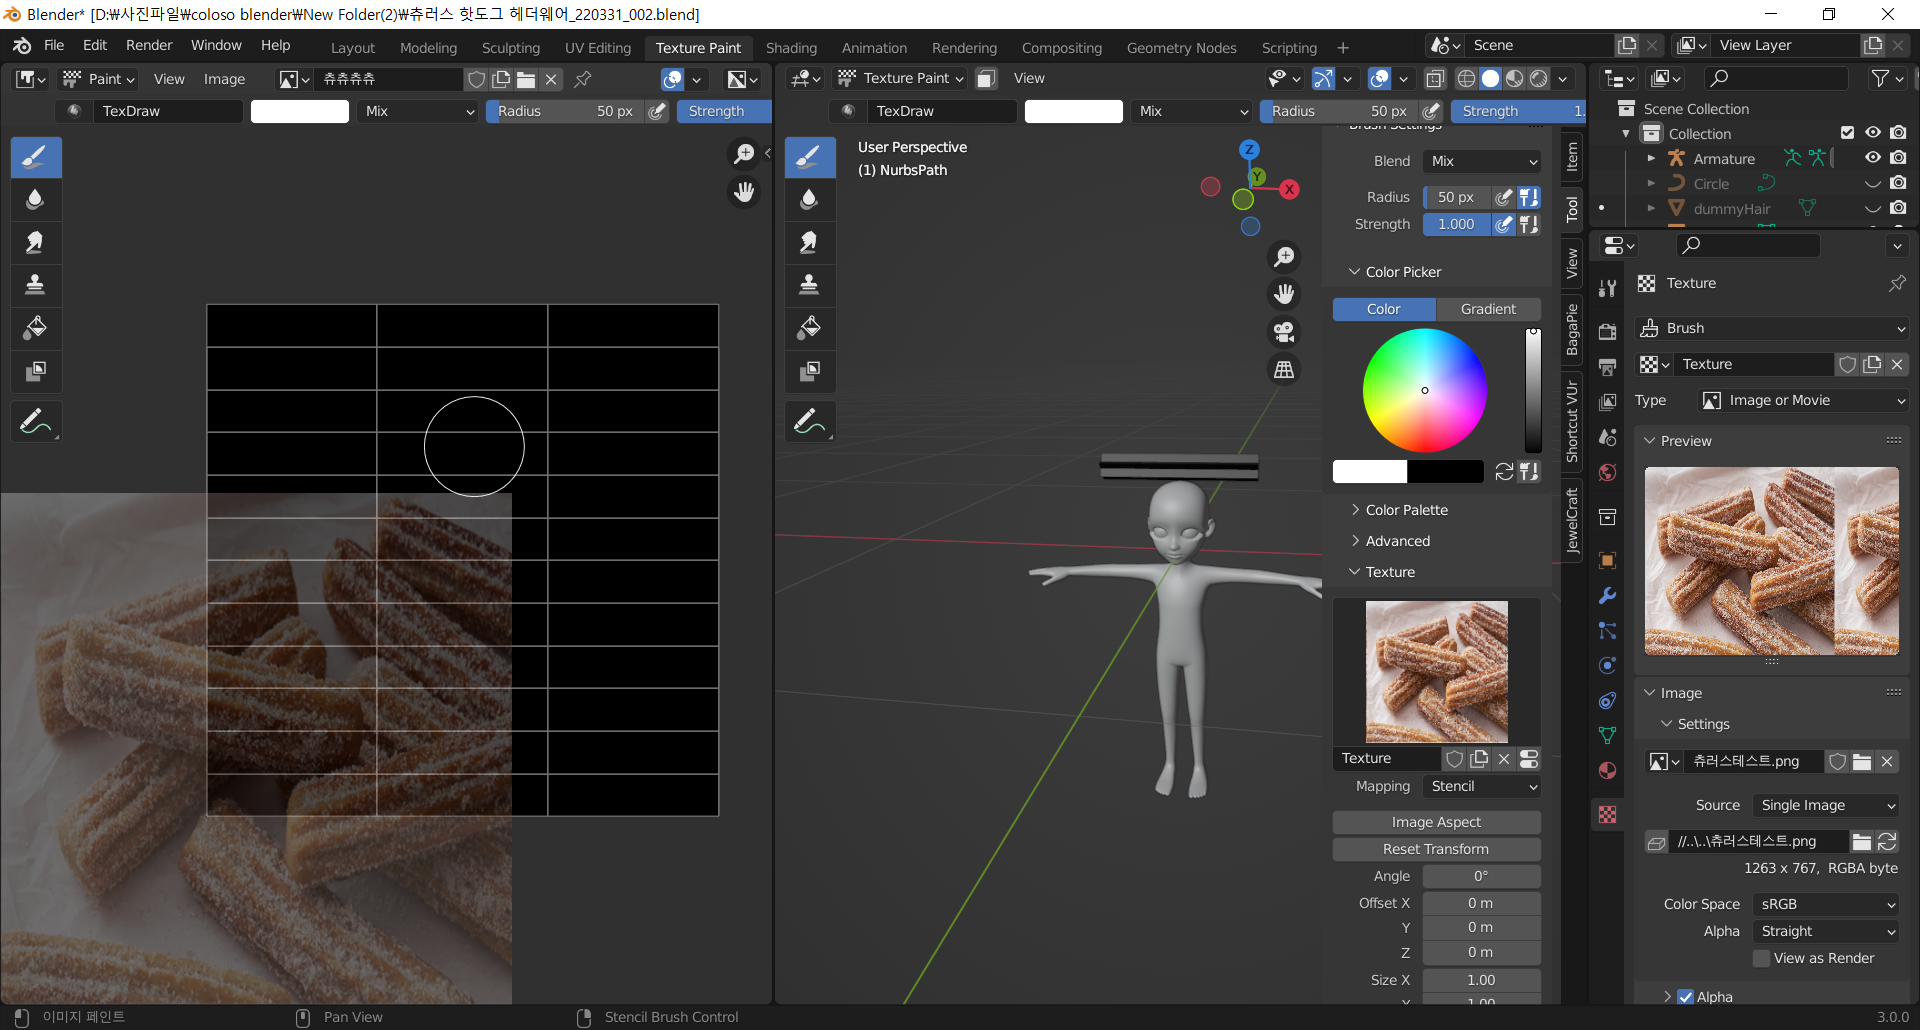Open the Modifiers wrench properties tab
Screen dimensions: 1920x1030
coord(1607,596)
